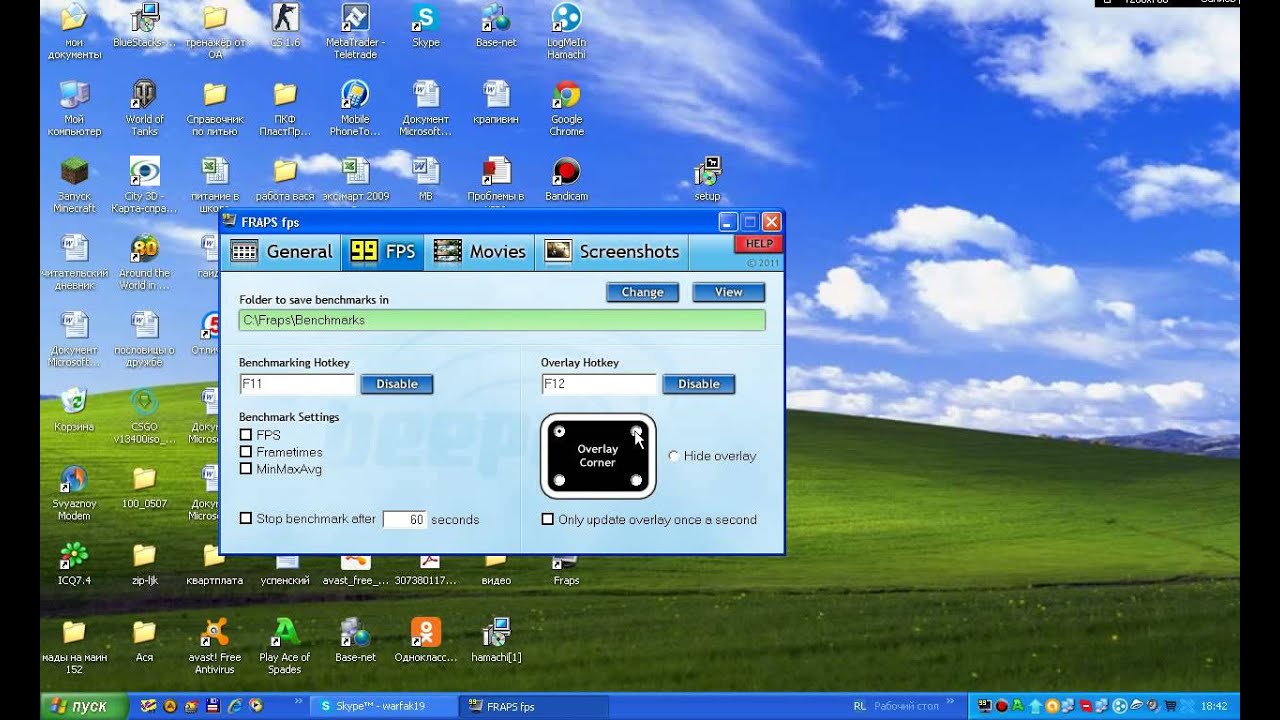This screenshot has height=720, width=1280.
Task: Click View to open benchmarks folder
Action: [x=728, y=292]
